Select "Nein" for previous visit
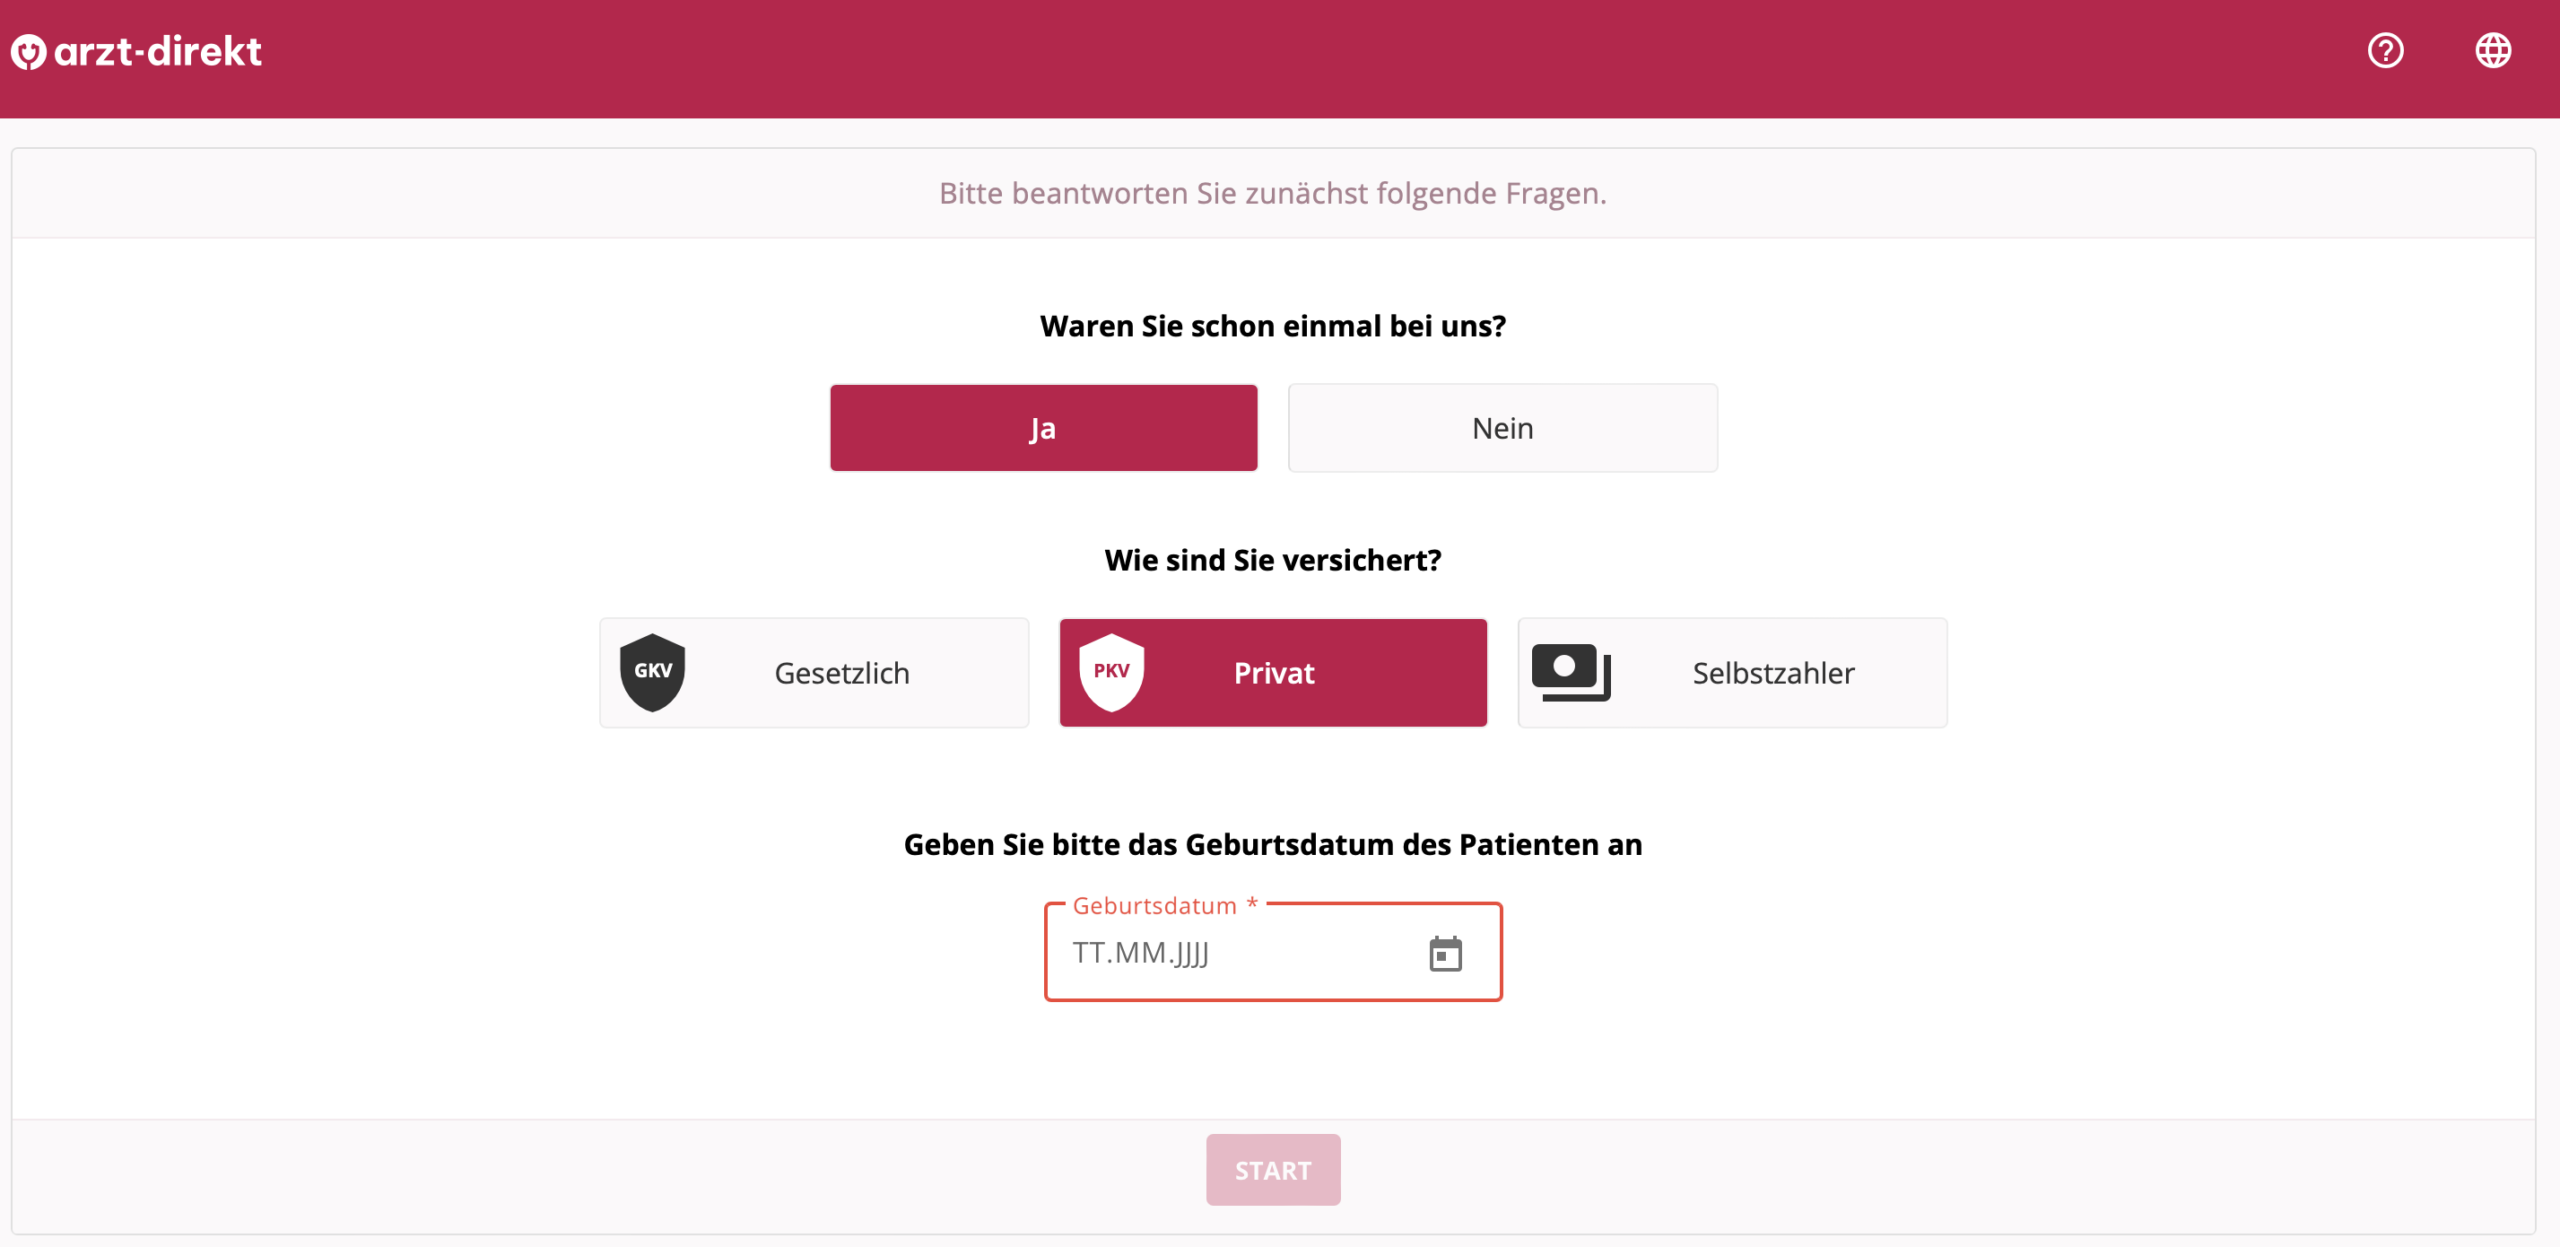 click(x=1502, y=428)
